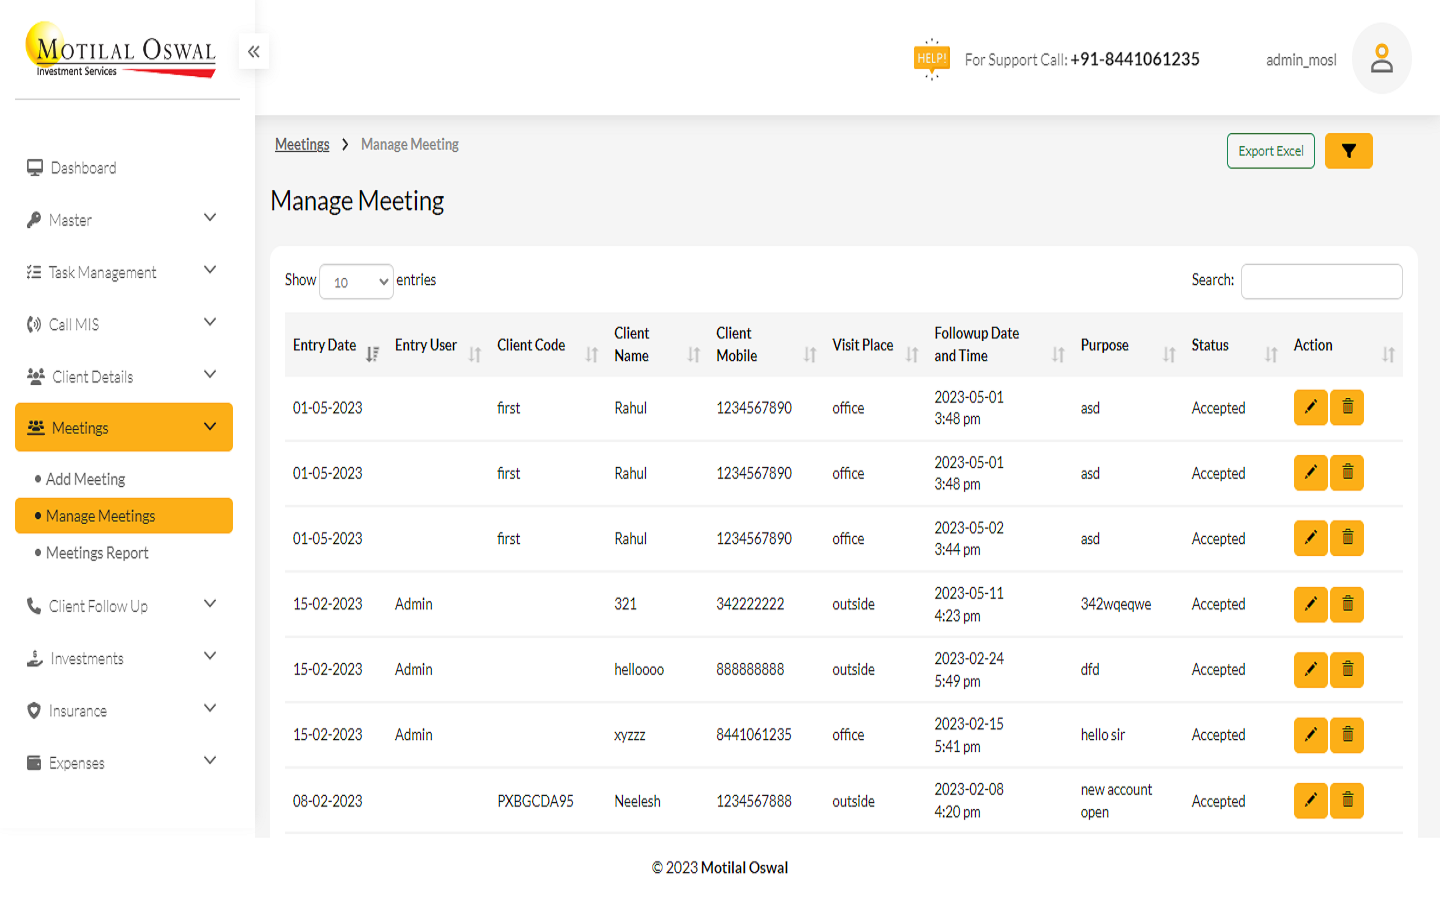The height and width of the screenshot is (897, 1440).
Task: Click client mobile 888888888 cell
Action: pos(749,669)
